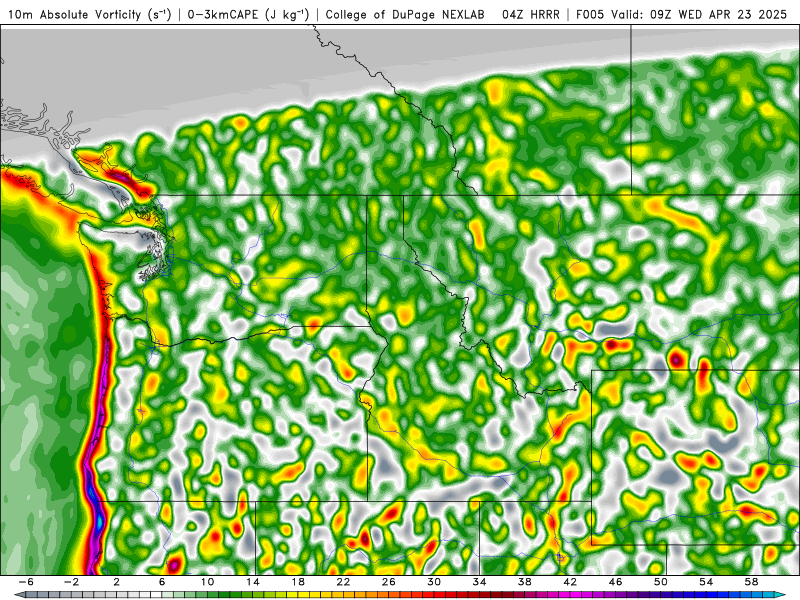Image resolution: width=800 pixels, height=600 pixels.
Task: Click the colorbar label "18"
Action: 298,582
